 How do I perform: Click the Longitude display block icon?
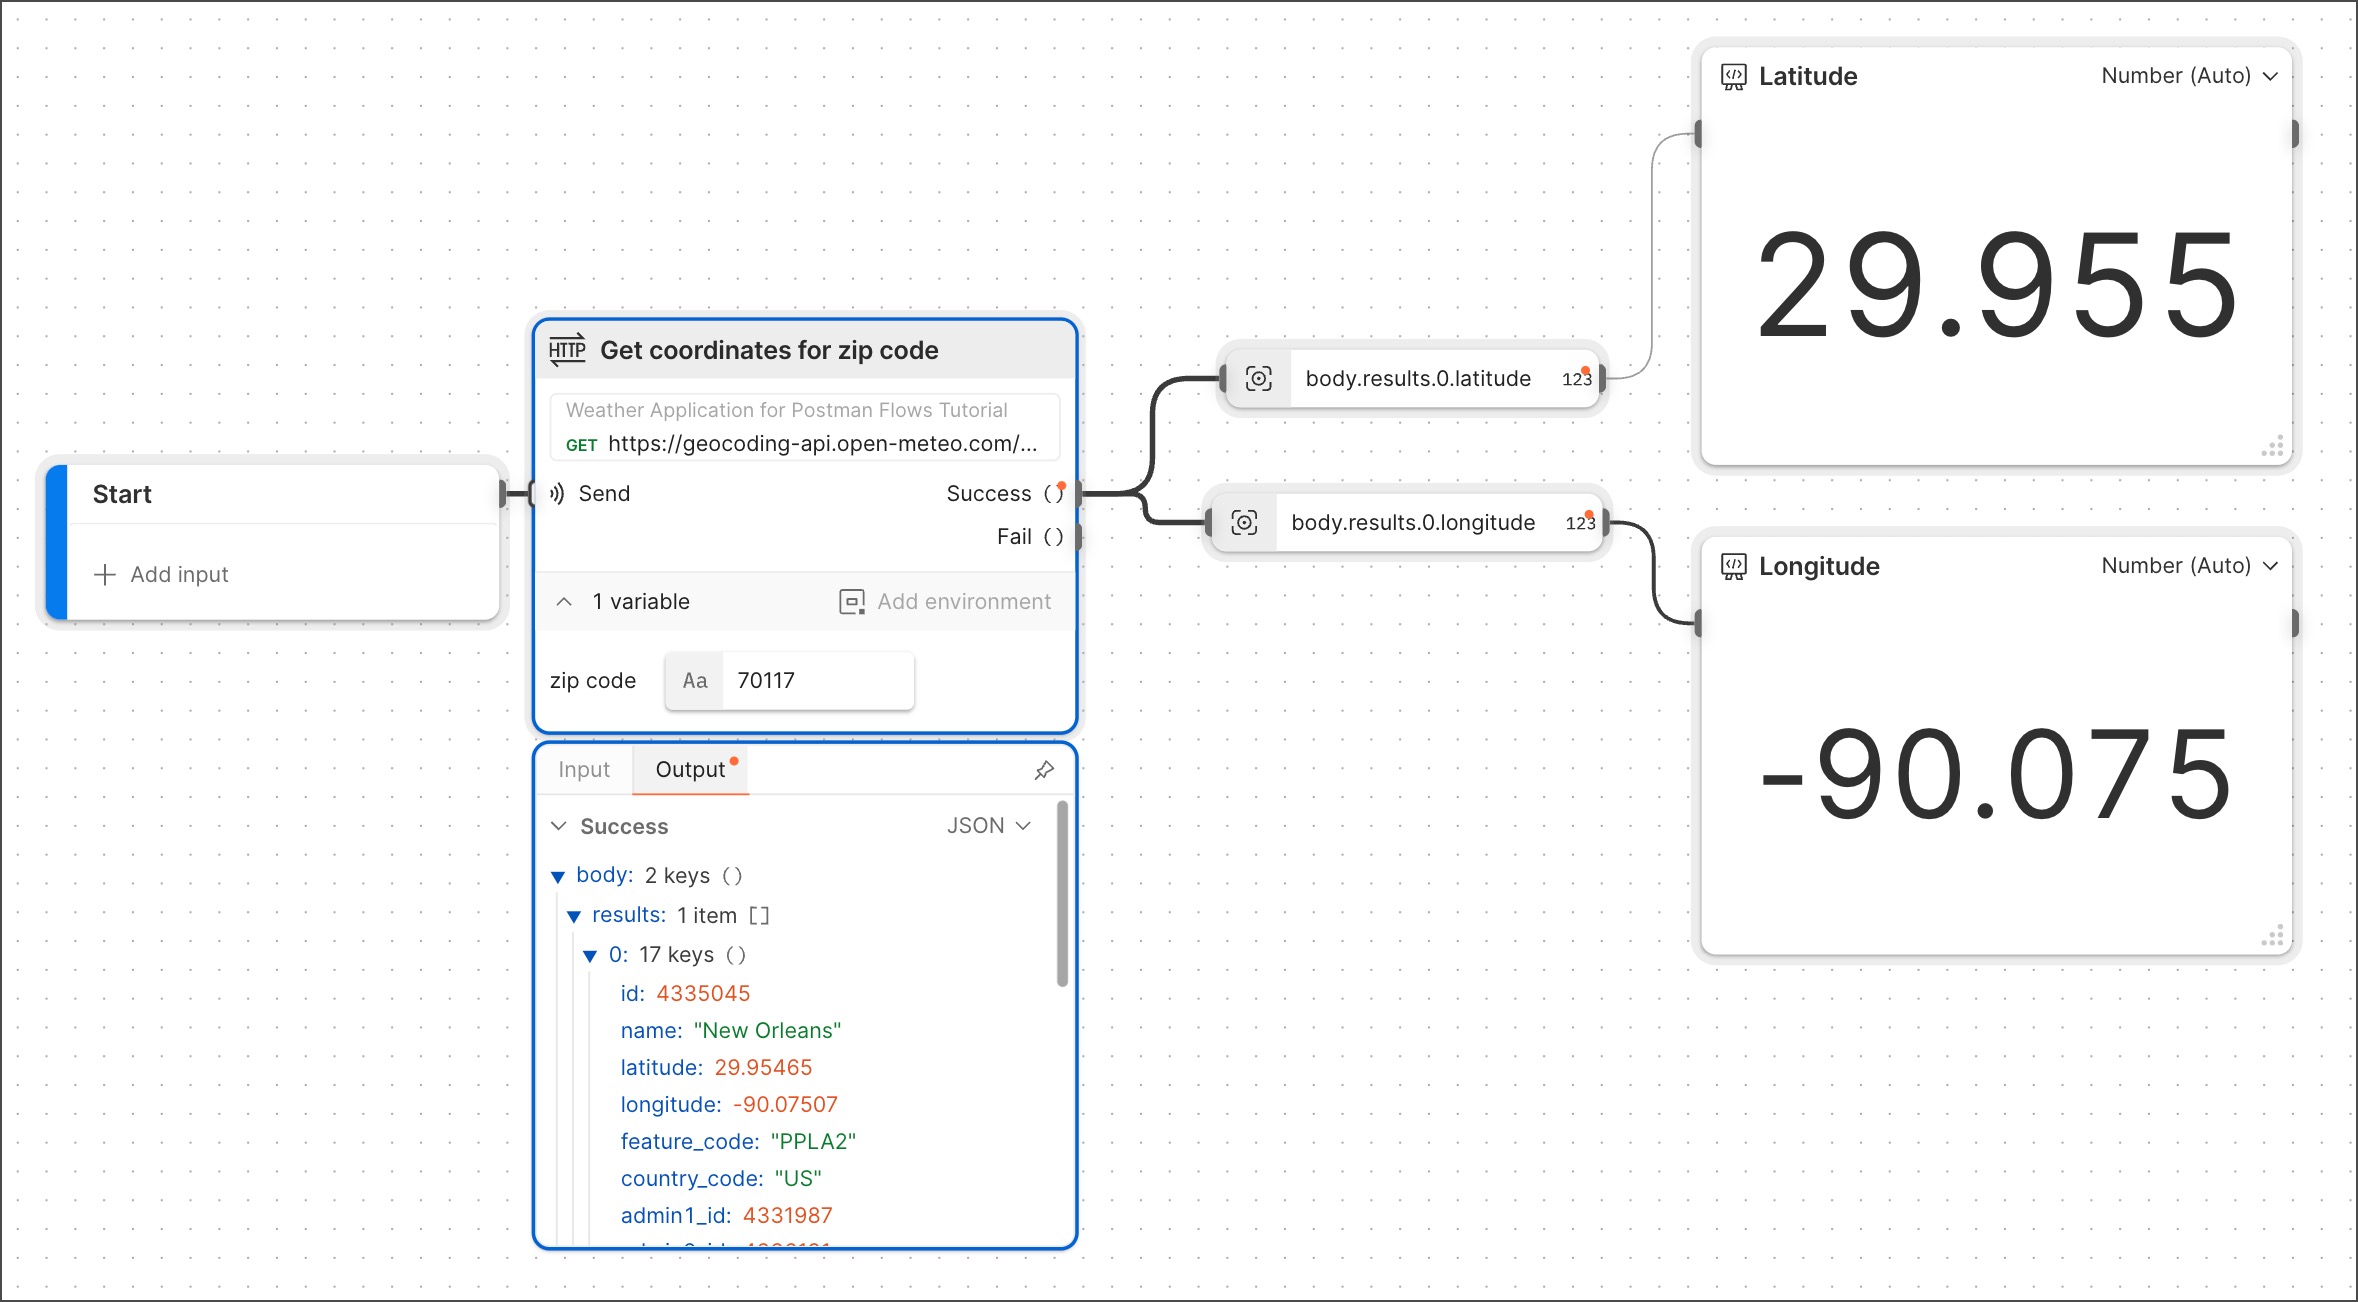1733,566
